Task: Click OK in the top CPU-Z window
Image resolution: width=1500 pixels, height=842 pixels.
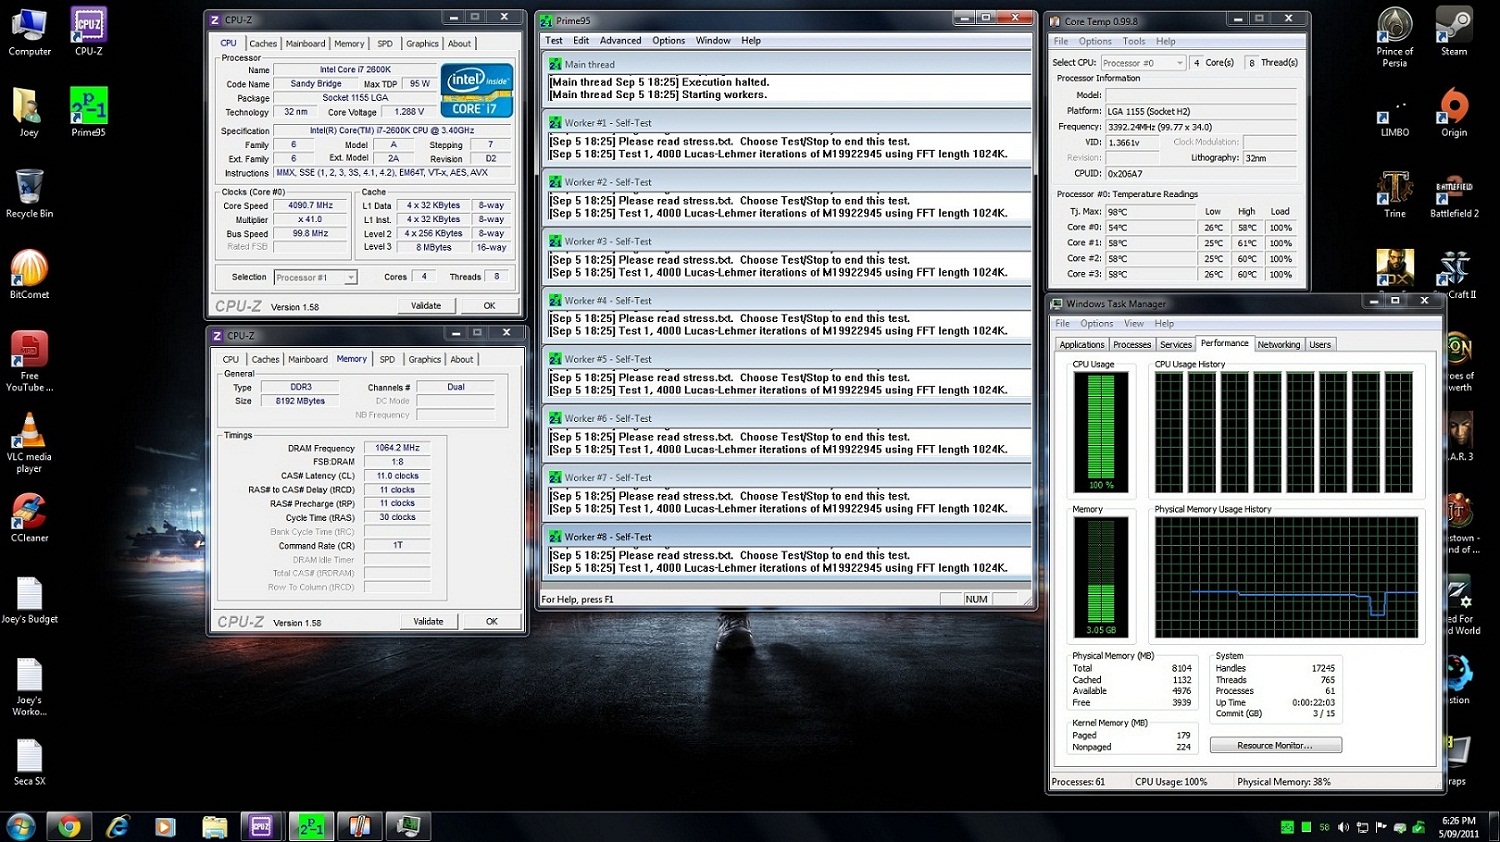Action: click(x=489, y=306)
